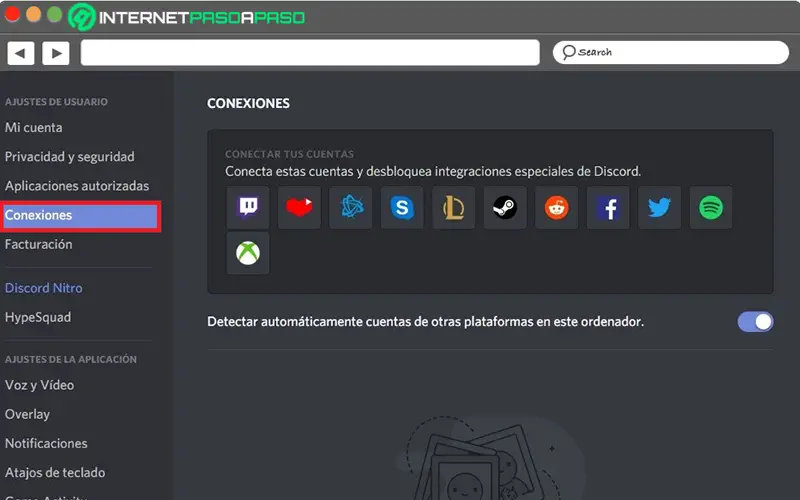800x500 pixels.
Task: Click the address bar field
Action: (x=310, y=53)
